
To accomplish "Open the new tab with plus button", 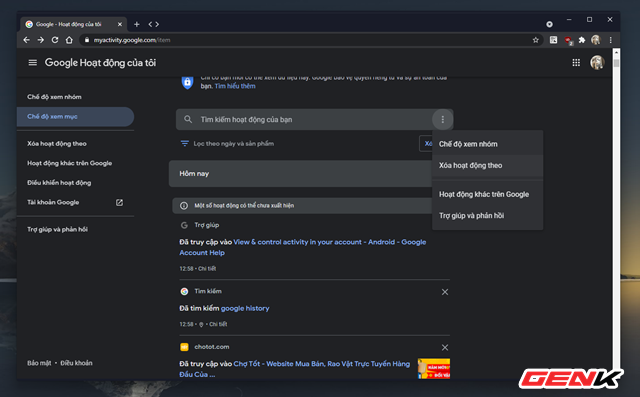I will point(137,24).
